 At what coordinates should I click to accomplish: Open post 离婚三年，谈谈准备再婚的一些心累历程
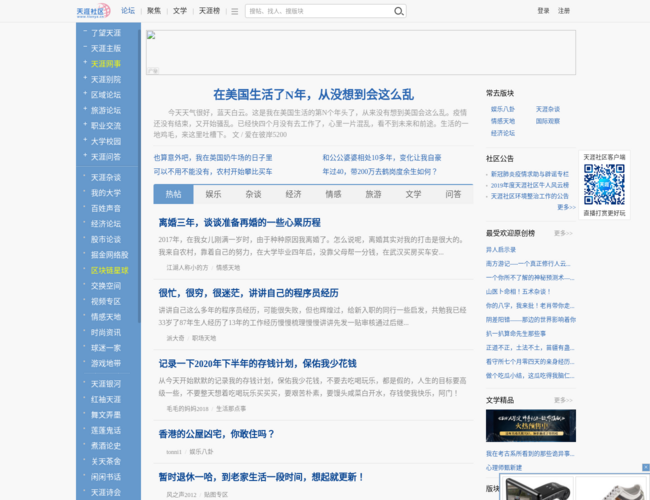[x=239, y=223]
